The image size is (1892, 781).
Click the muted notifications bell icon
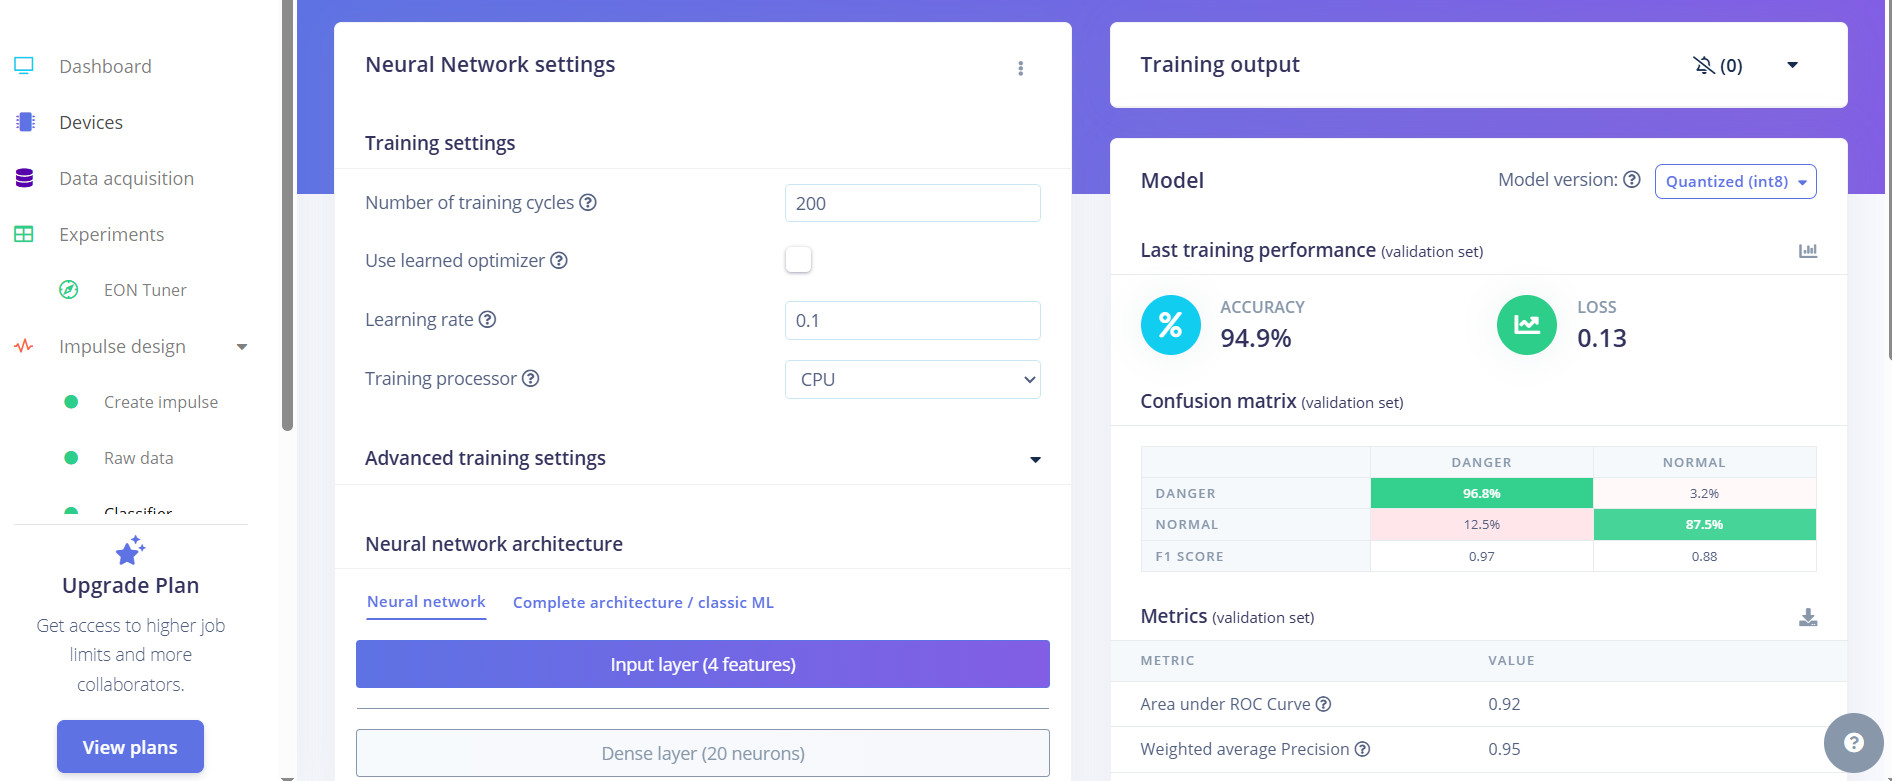(1703, 66)
